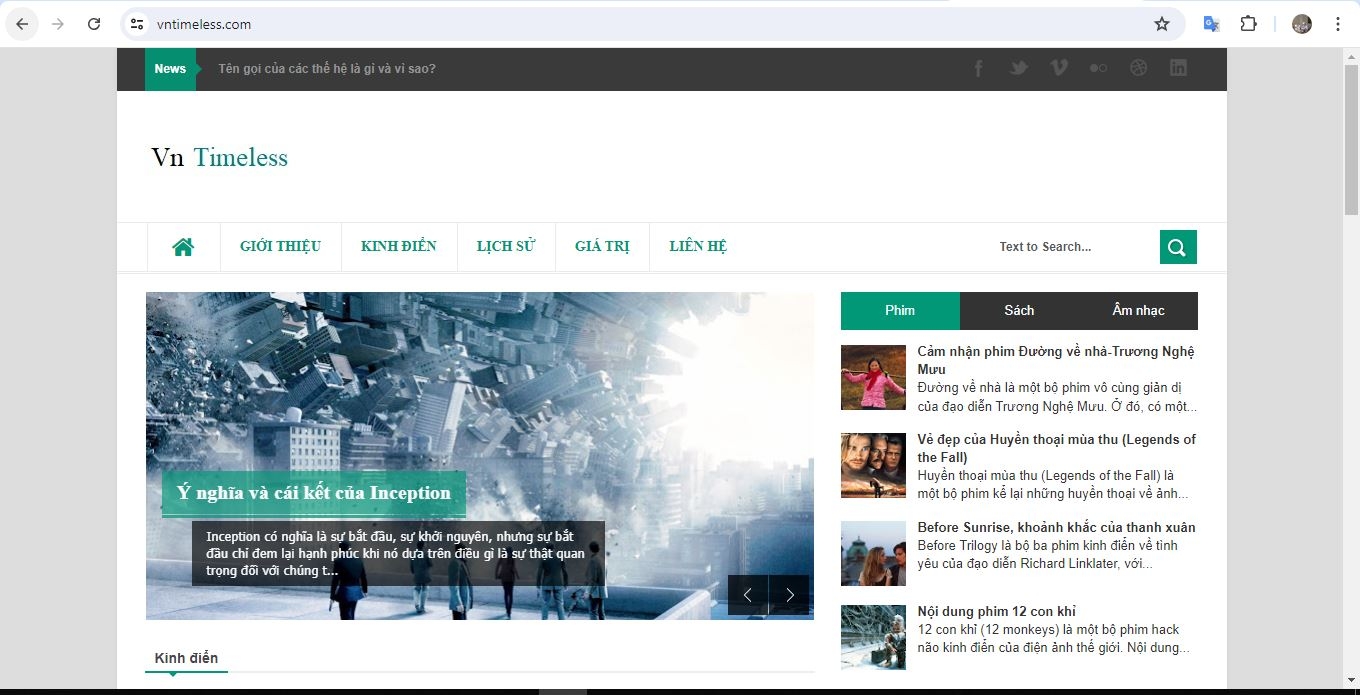
Task: Click the browser forward arrow
Action: click(58, 24)
